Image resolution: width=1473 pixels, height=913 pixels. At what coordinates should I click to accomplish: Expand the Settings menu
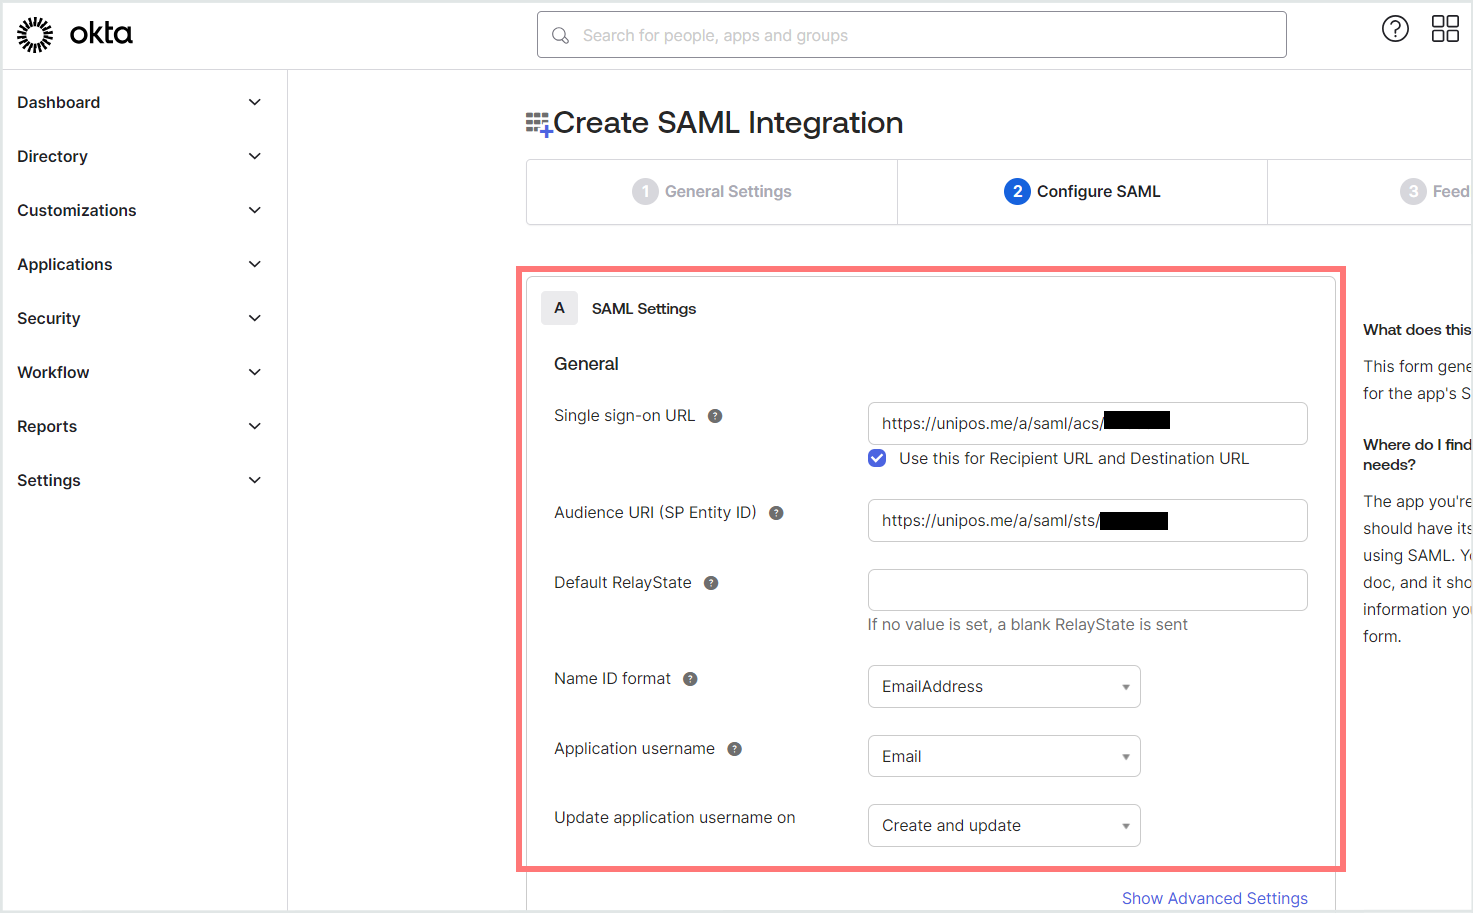pos(139,480)
